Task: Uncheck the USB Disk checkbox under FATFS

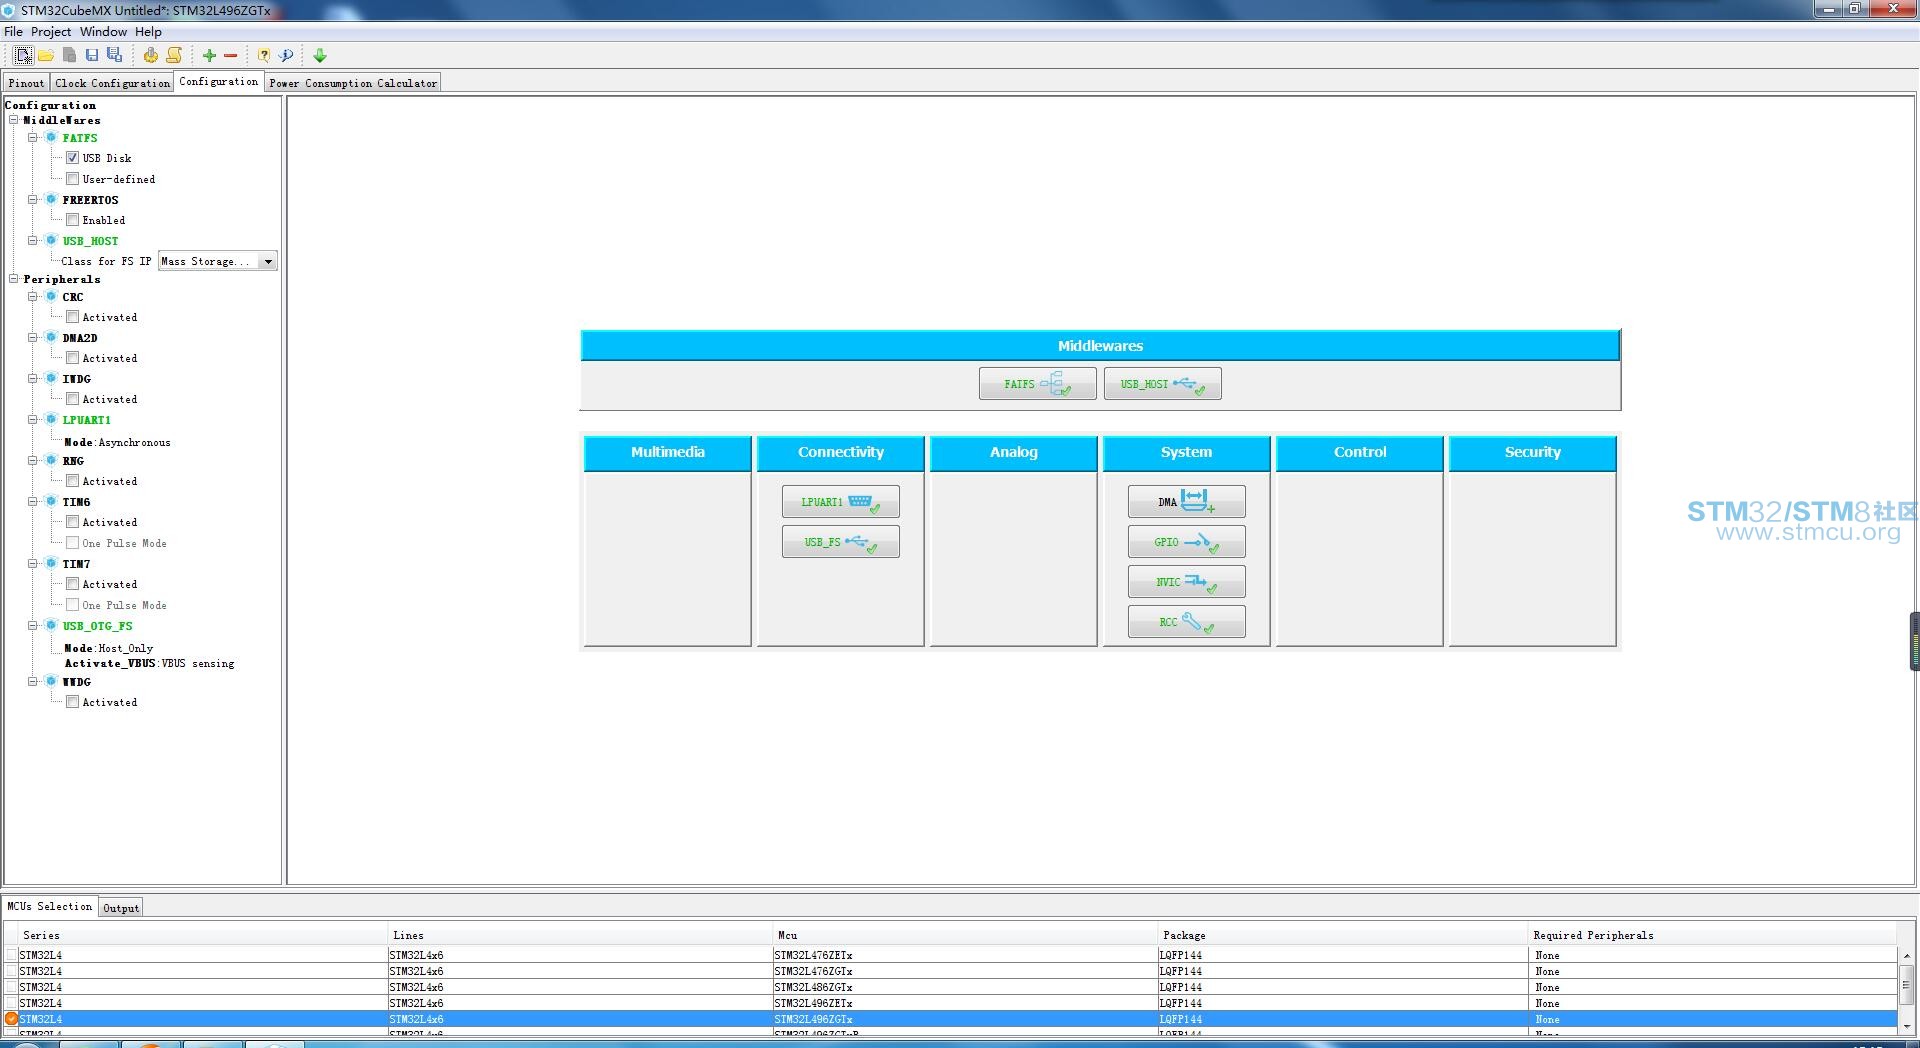Action: pos(72,158)
